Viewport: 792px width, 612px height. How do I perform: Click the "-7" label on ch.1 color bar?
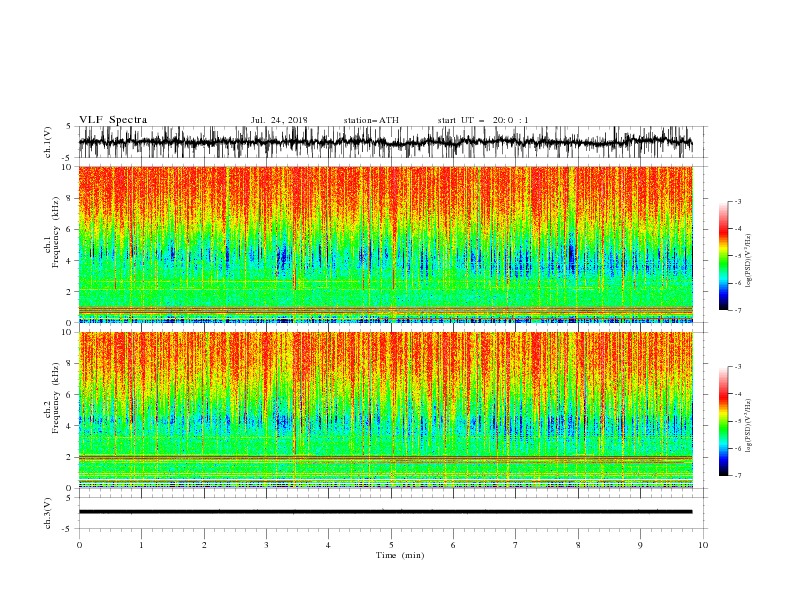point(737,310)
